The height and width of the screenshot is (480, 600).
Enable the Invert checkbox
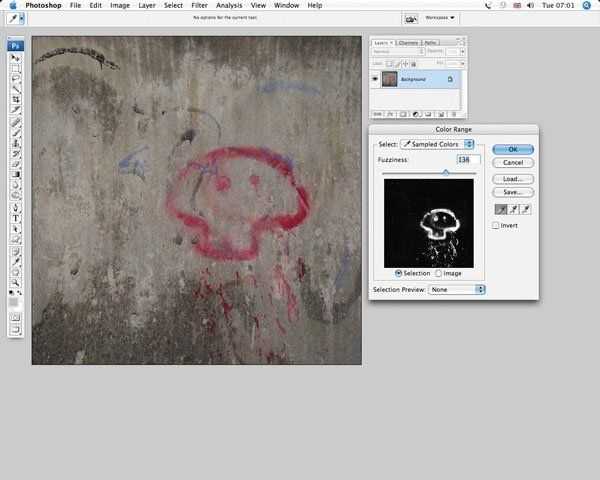496,225
